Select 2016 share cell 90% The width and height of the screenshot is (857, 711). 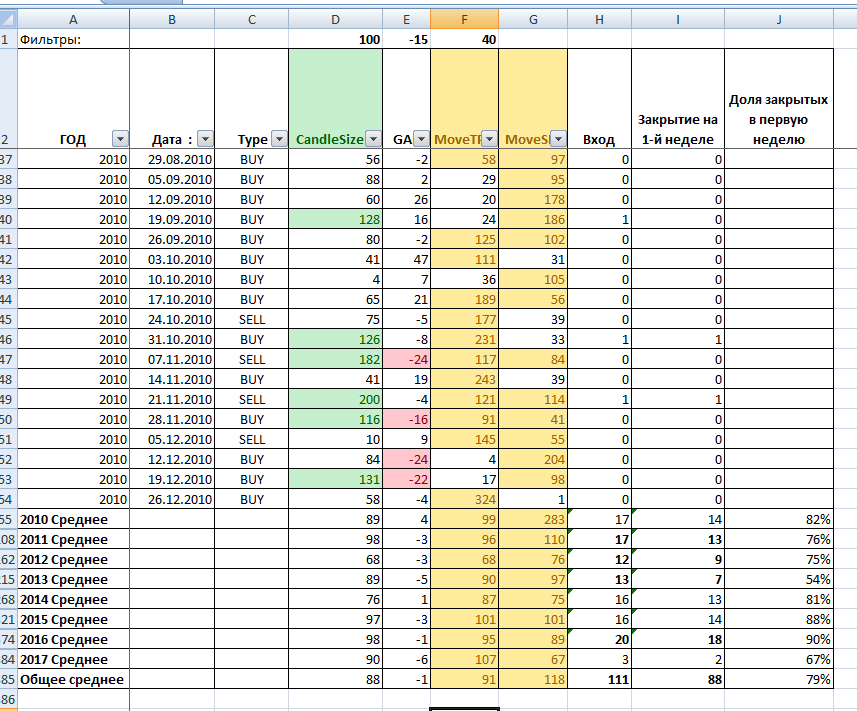[x=779, y=639]
